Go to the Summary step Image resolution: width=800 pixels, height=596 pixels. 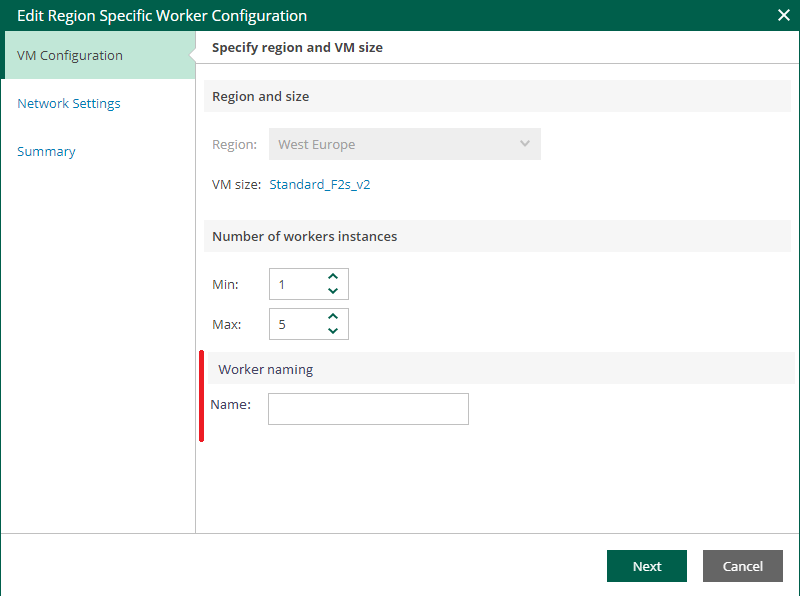pyautogui.click(x=46, y=152)
